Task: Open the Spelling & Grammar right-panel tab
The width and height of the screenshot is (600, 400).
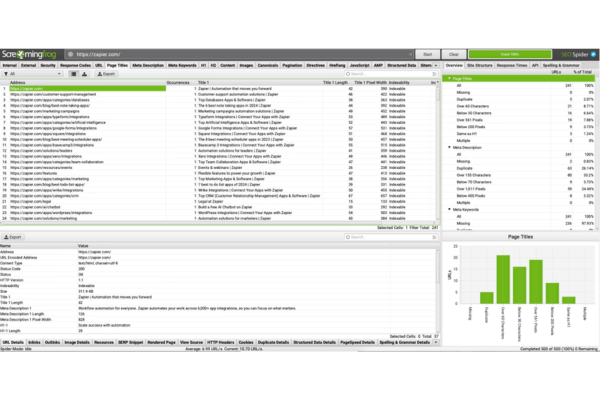Action: pos(561,65)
